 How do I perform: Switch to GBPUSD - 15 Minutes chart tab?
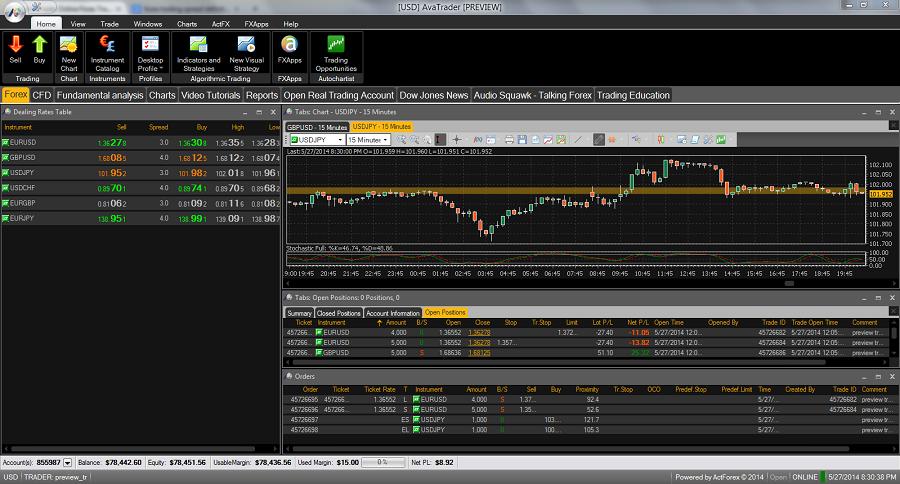point(317,127)
